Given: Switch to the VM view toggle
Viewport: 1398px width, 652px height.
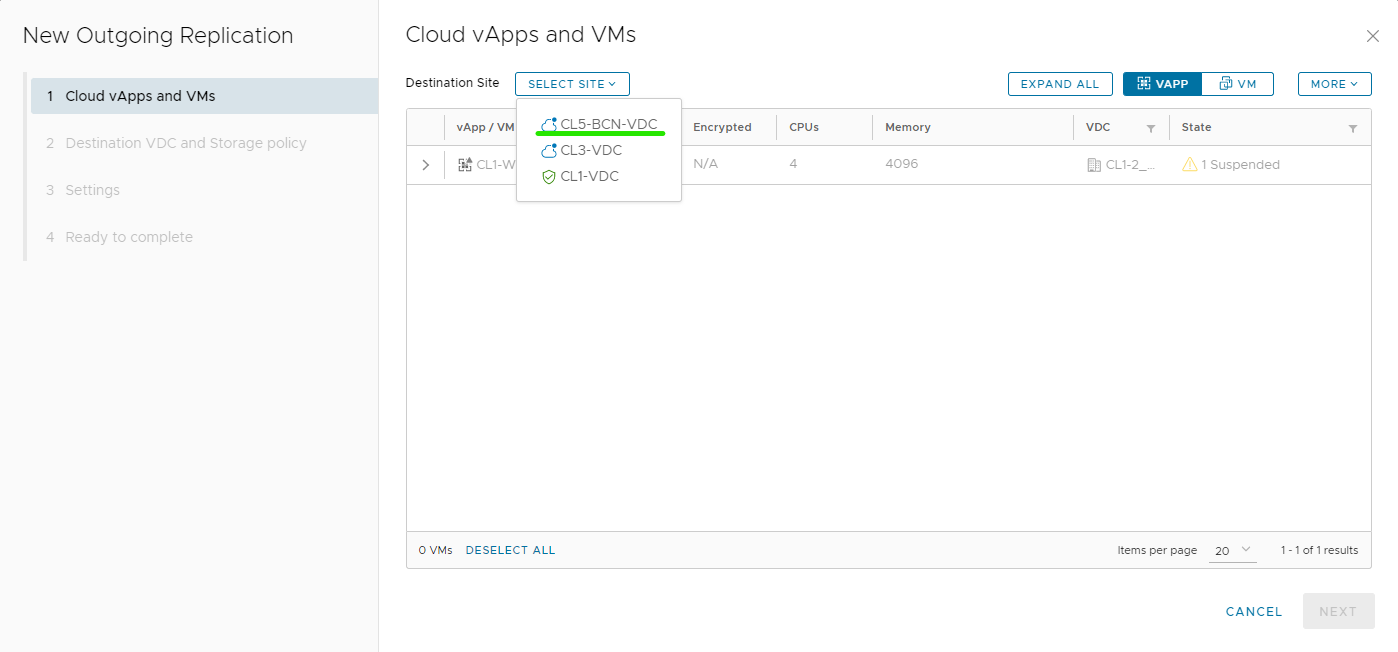Looking at the screenshot, I should pos(1238,84).
